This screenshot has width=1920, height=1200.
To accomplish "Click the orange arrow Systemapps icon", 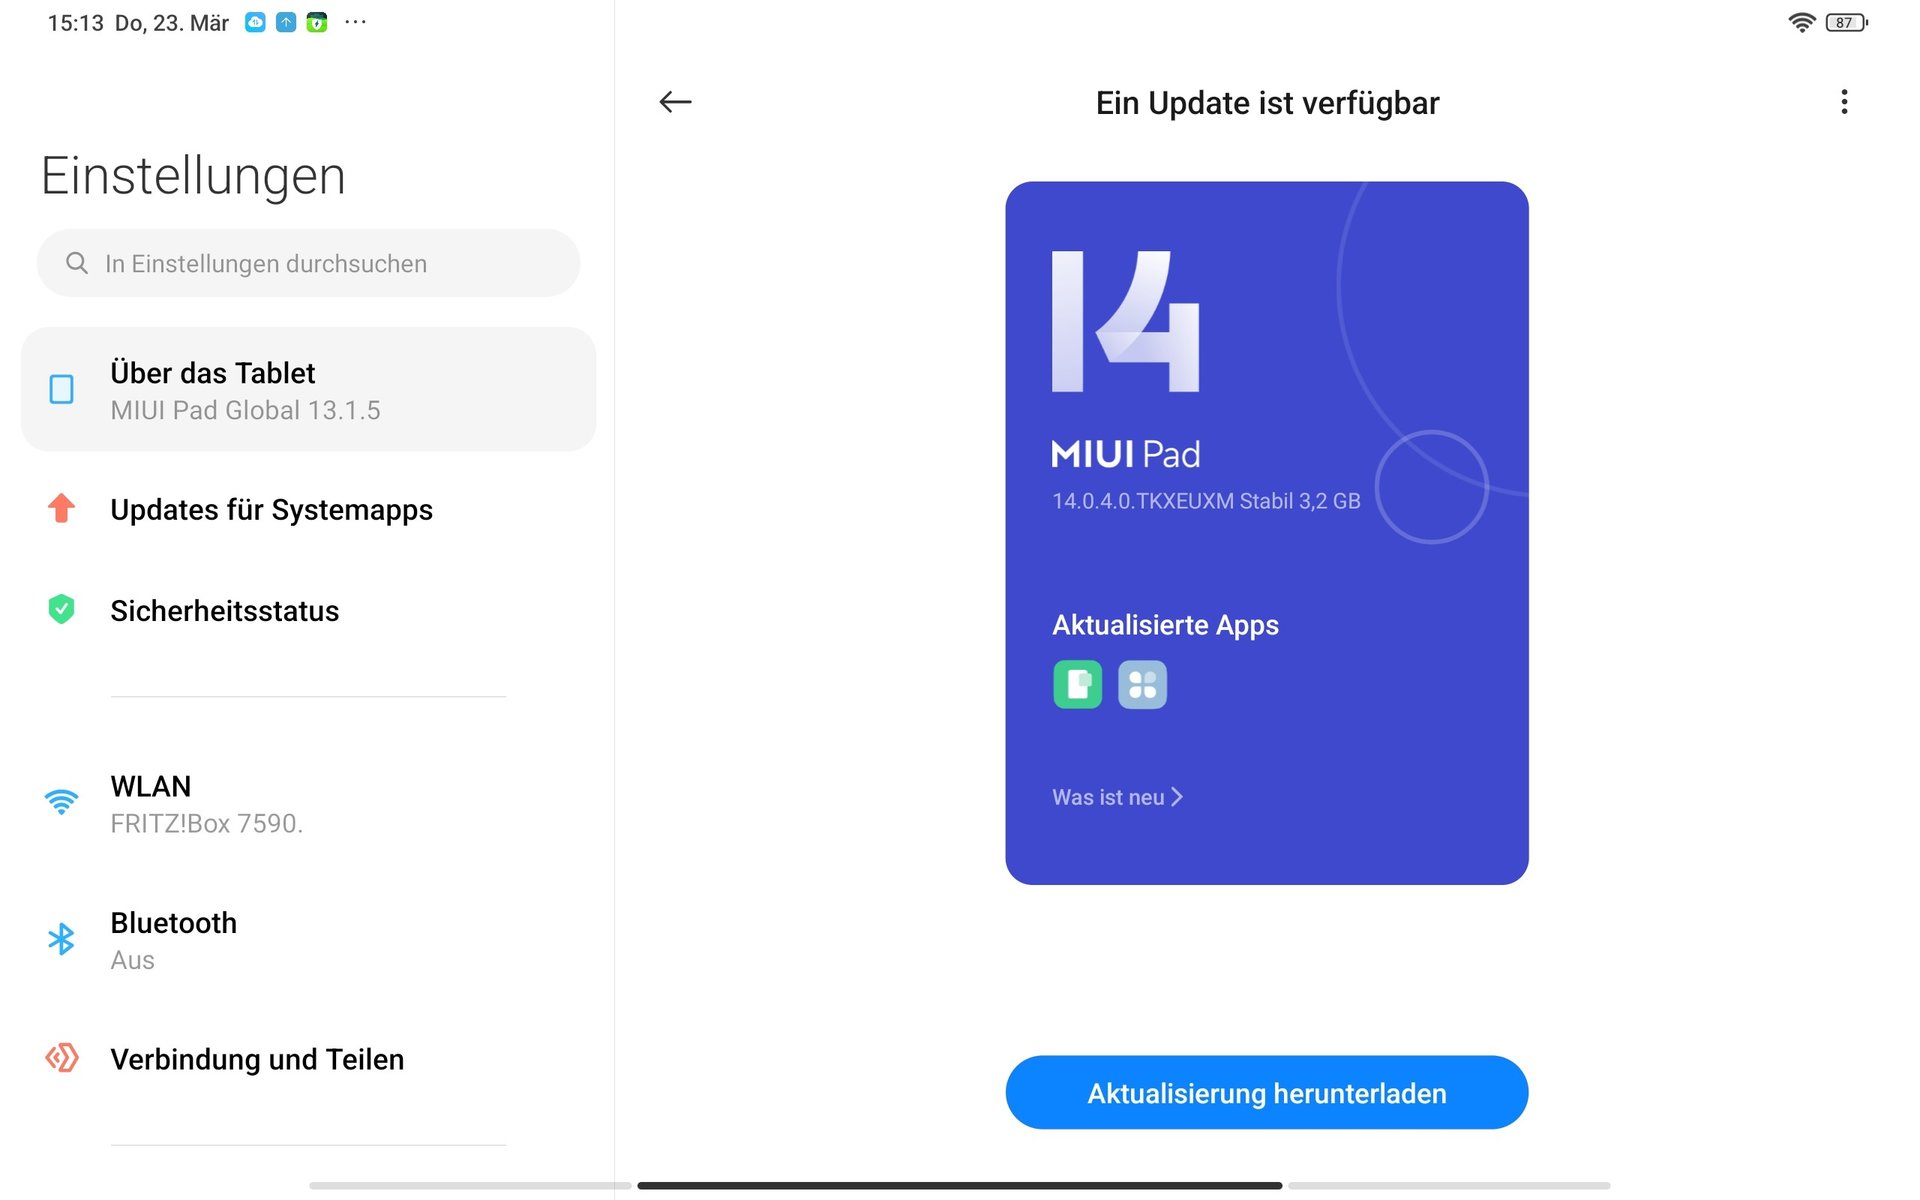I will [x=62, y=509].
